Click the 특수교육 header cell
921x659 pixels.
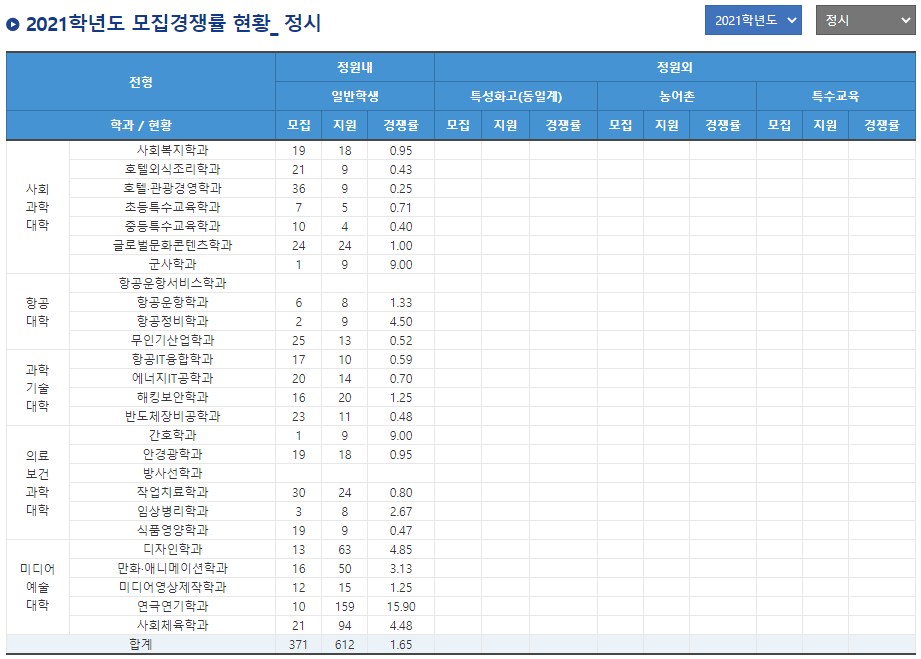click(836, 96)
